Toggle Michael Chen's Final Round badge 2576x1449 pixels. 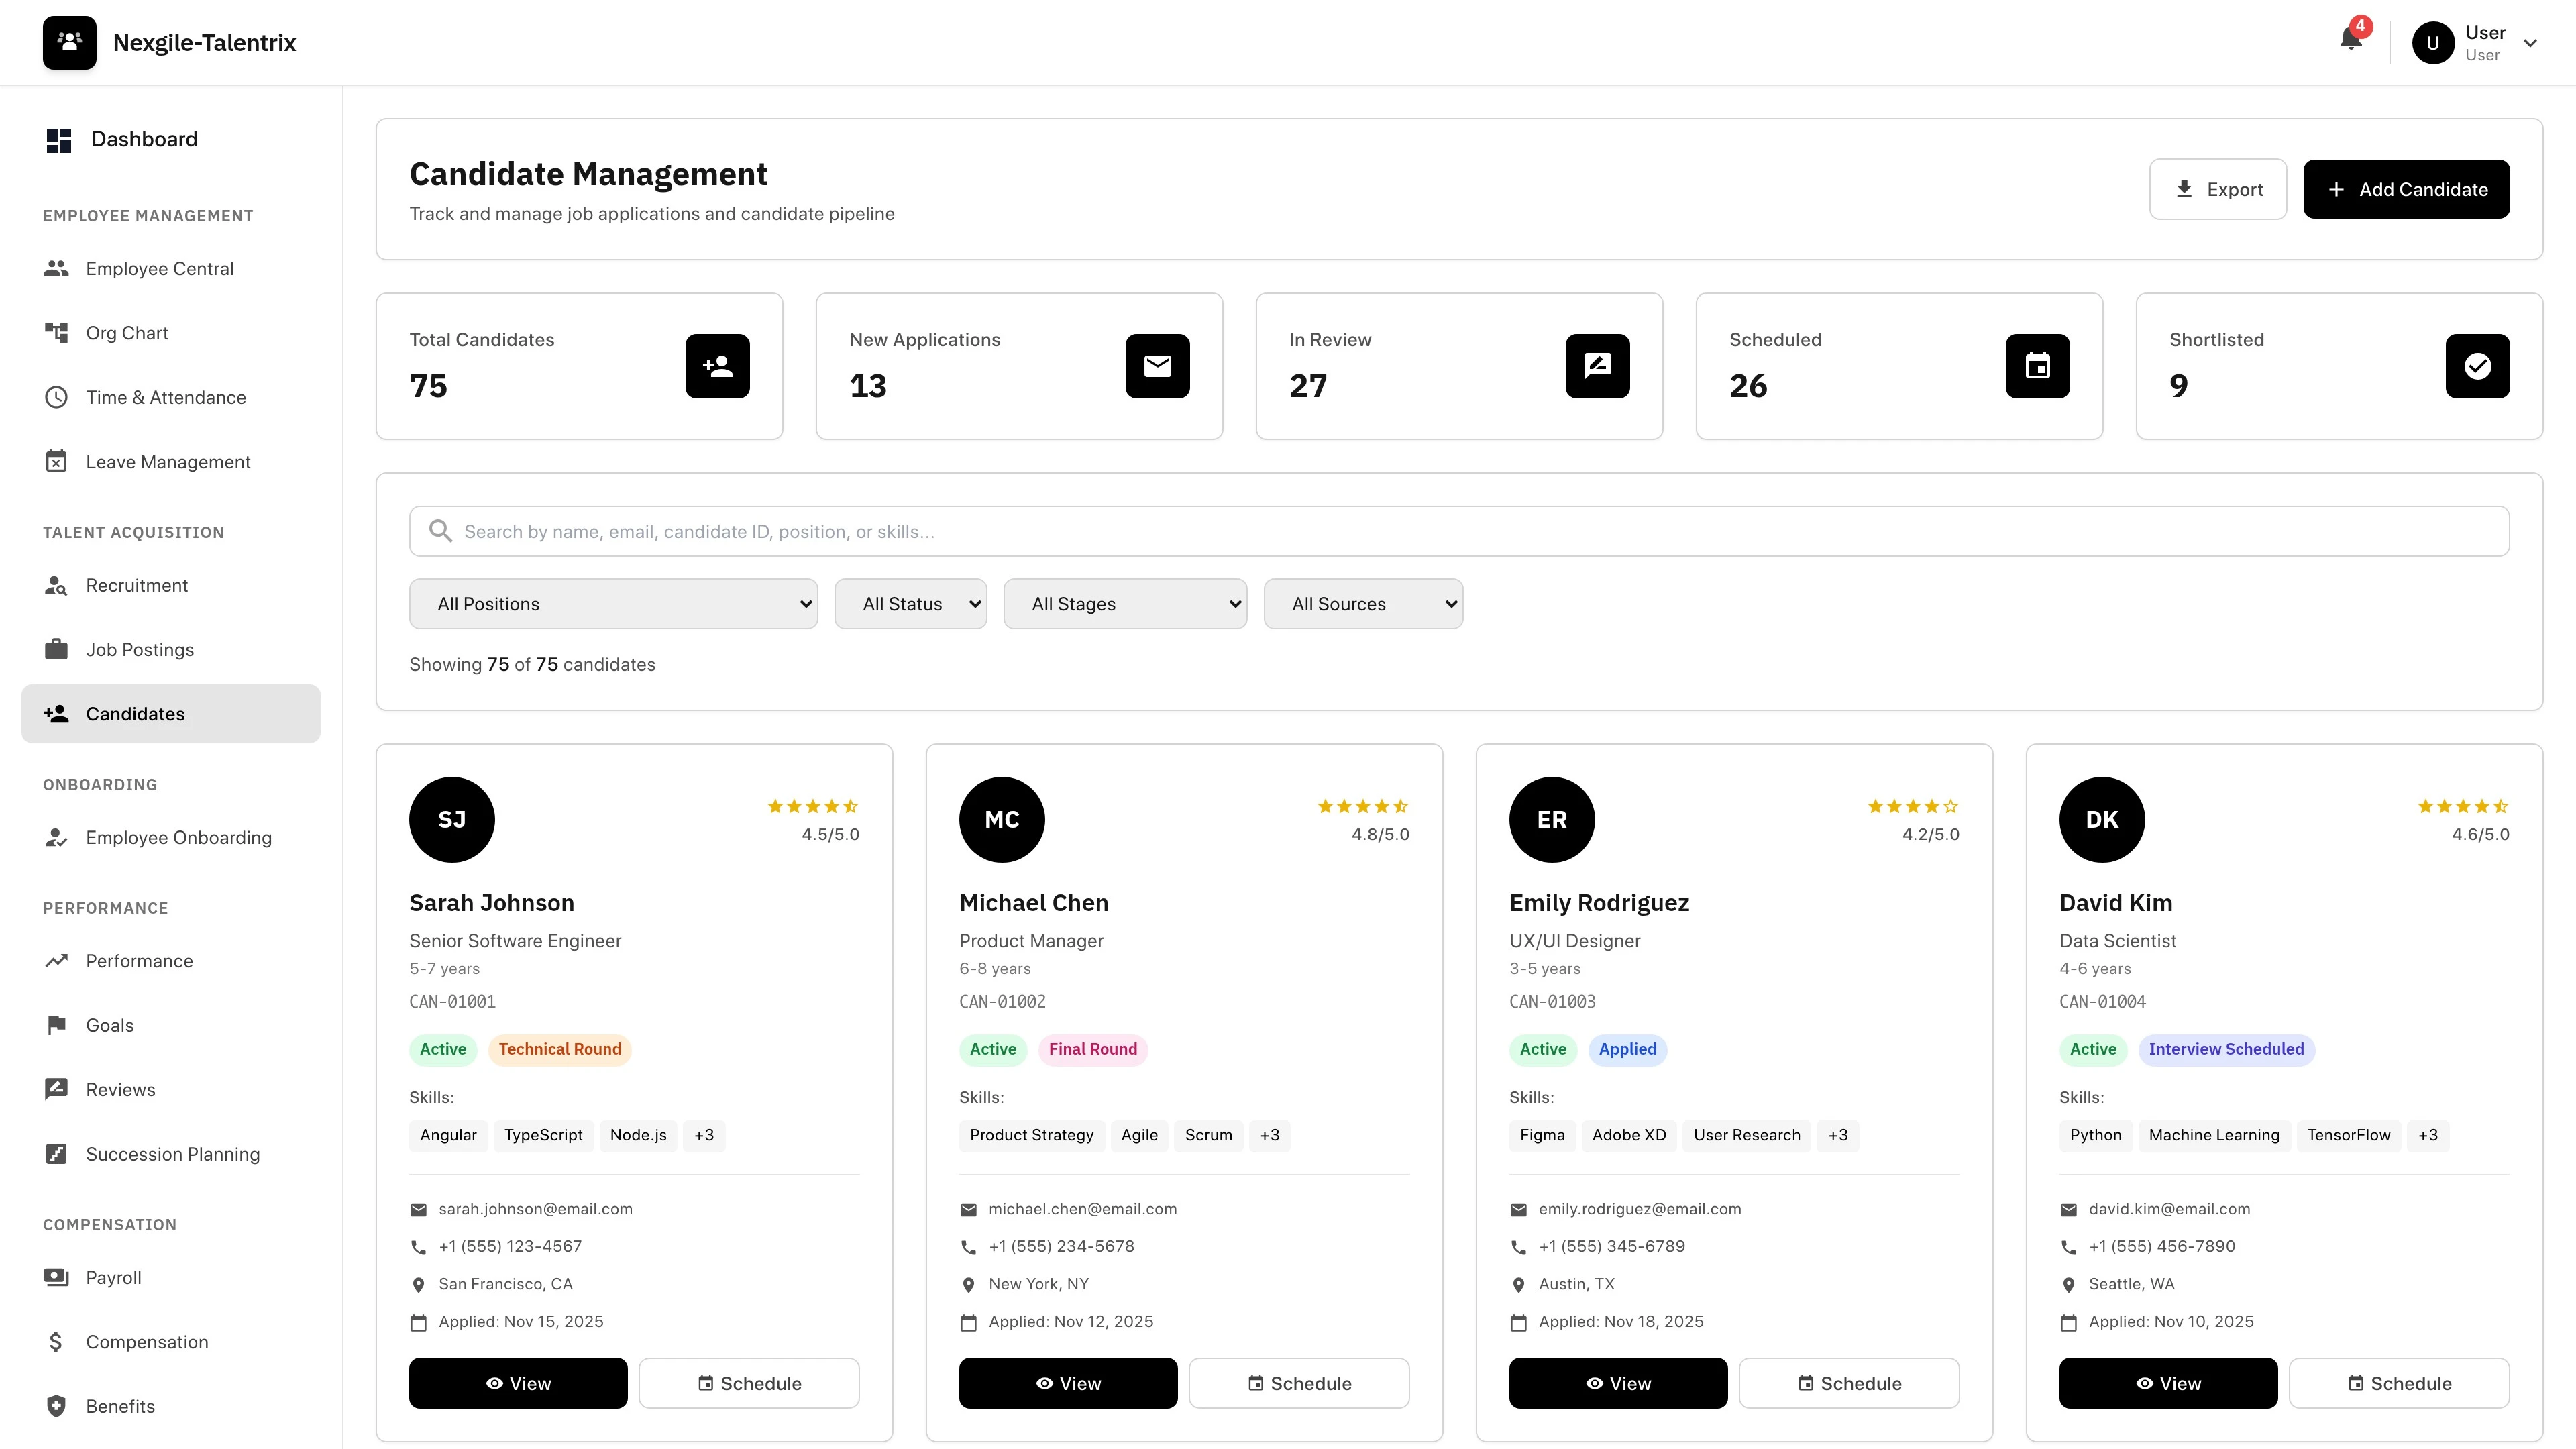[1092, 1049]
